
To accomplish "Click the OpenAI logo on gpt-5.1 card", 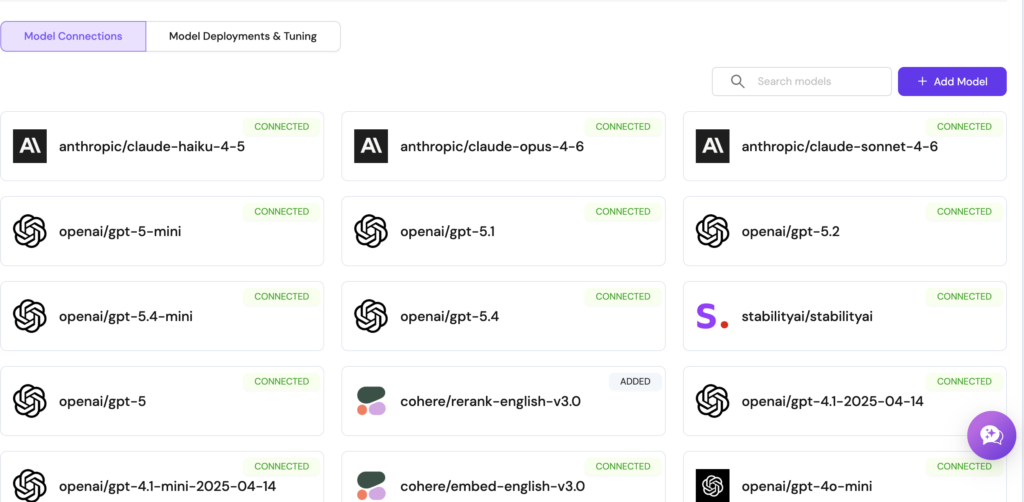I will coord(371,231).
